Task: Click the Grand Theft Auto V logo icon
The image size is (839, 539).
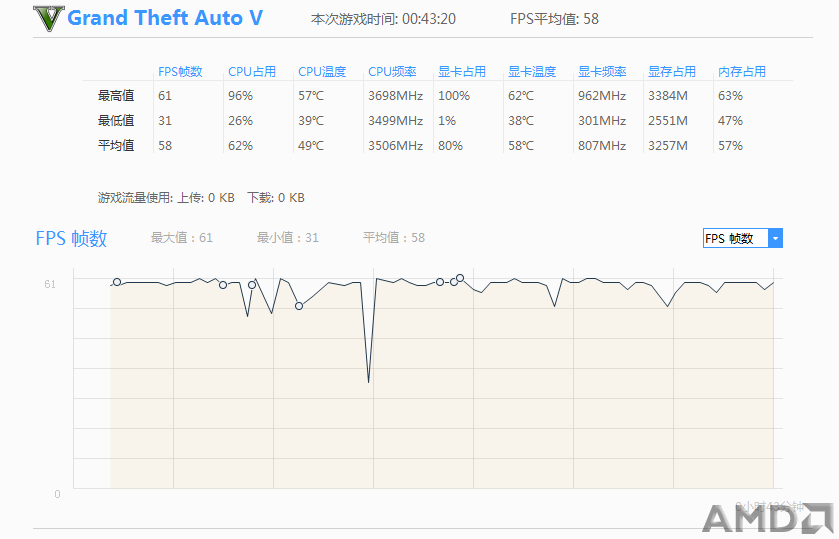Action: pyautogui.click(x=49, y=18)
